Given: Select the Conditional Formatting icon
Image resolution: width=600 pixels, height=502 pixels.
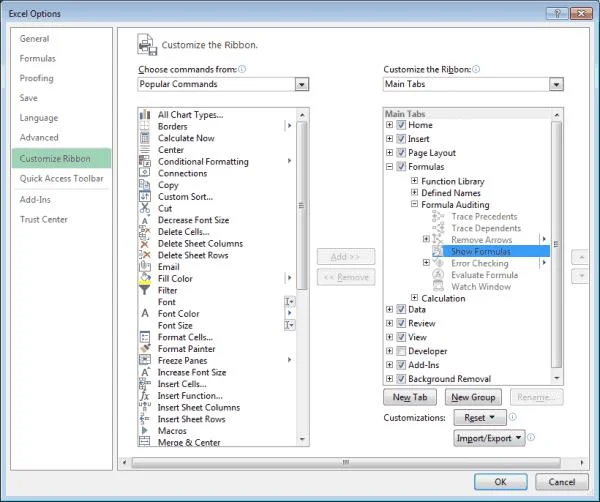Looking at the screenshot, I should pos(145,161).
